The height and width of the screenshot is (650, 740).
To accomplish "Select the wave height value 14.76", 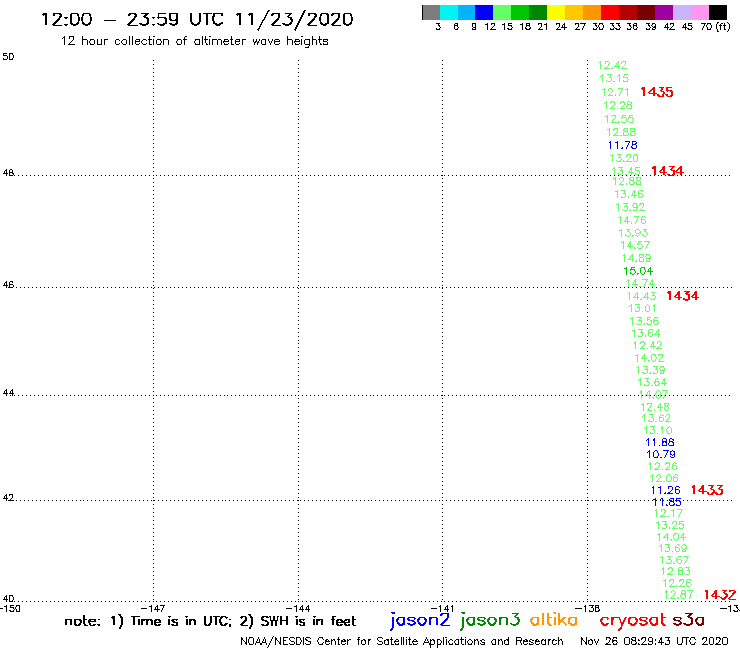I will pos(632,220).
